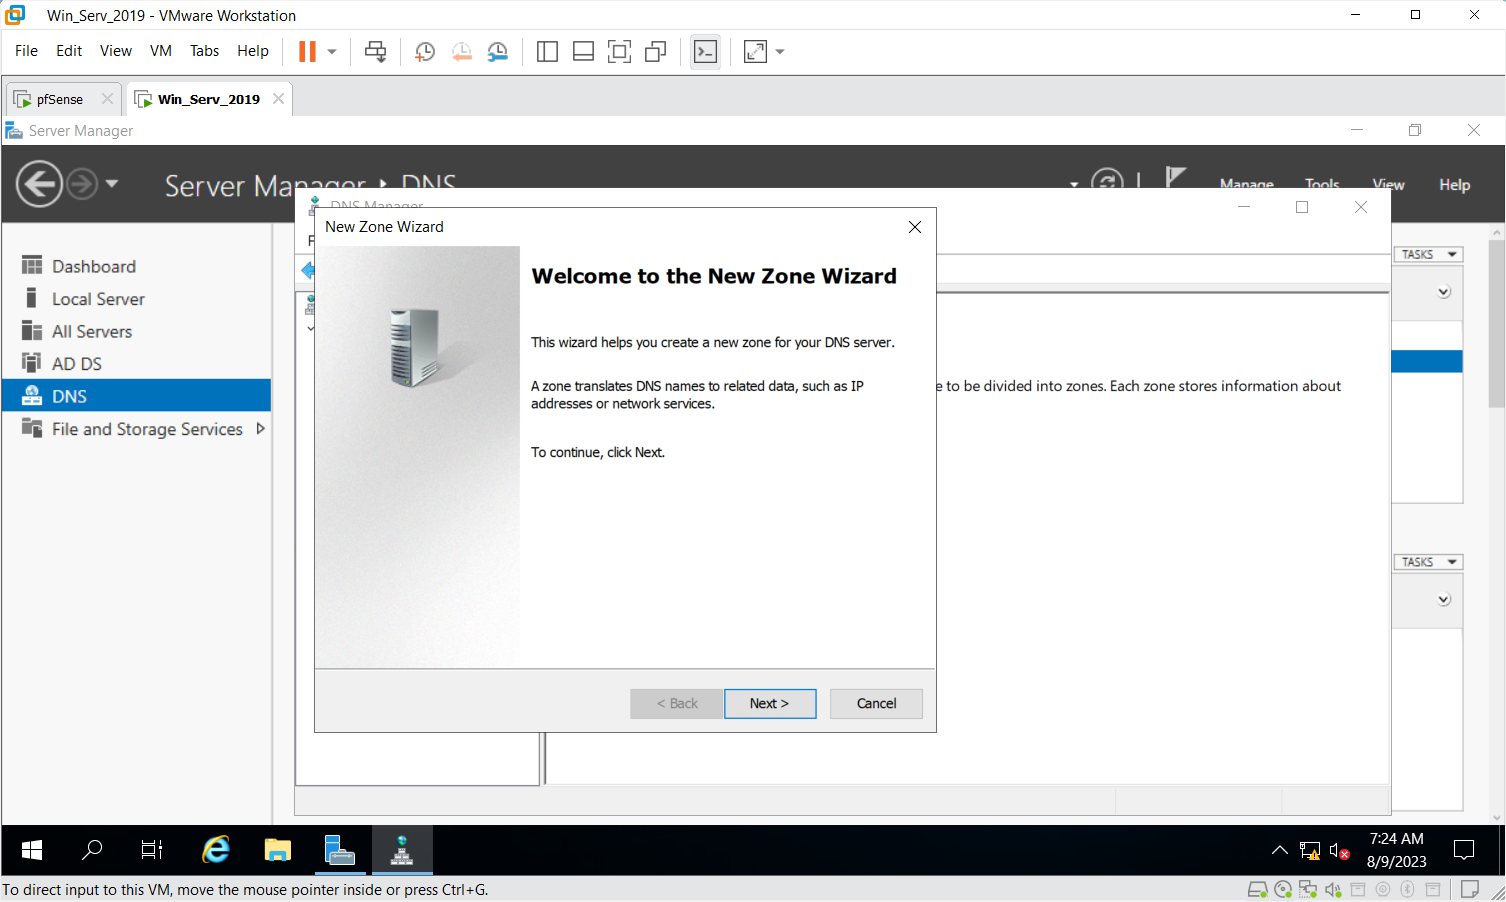Click the VMware network adapter status icon
Viewport: 1506px width, 902px height.
[1308, 889]
